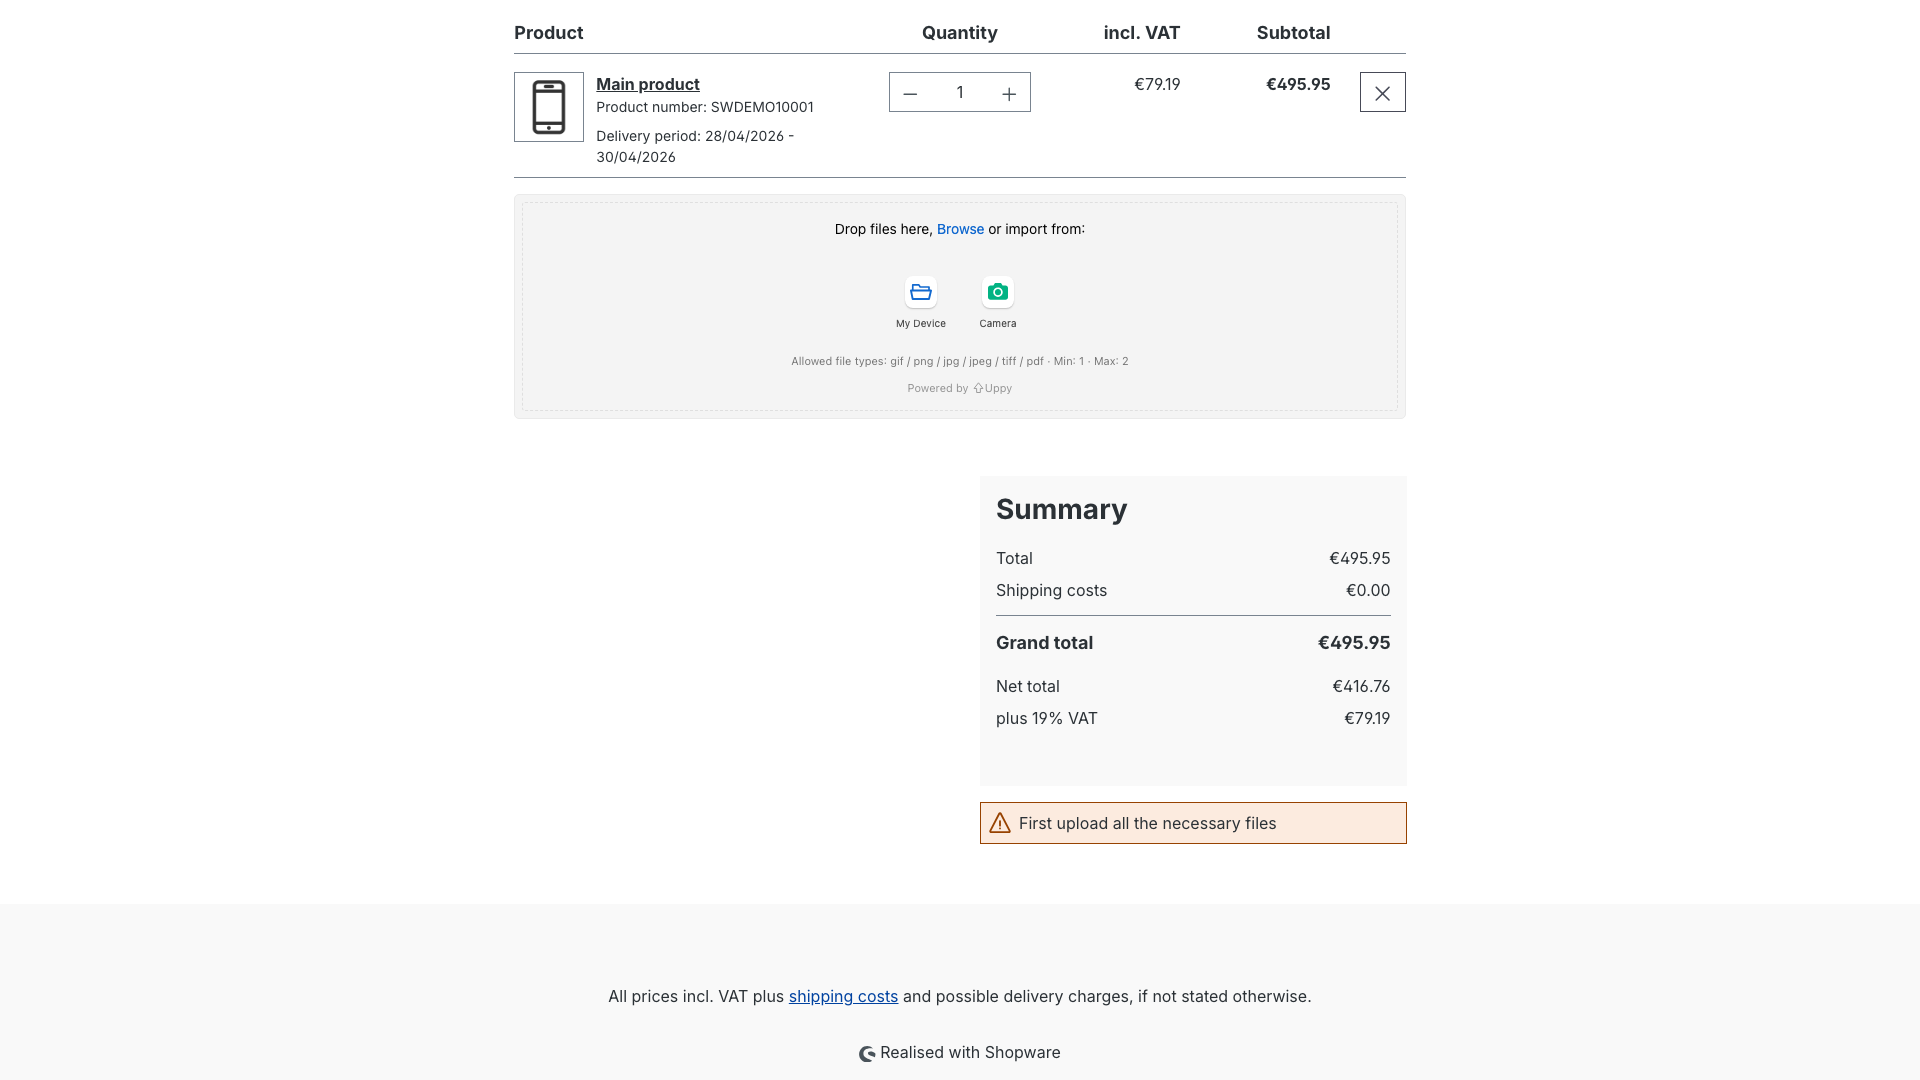Click Realised with Shopware text

click(970, 1052)
